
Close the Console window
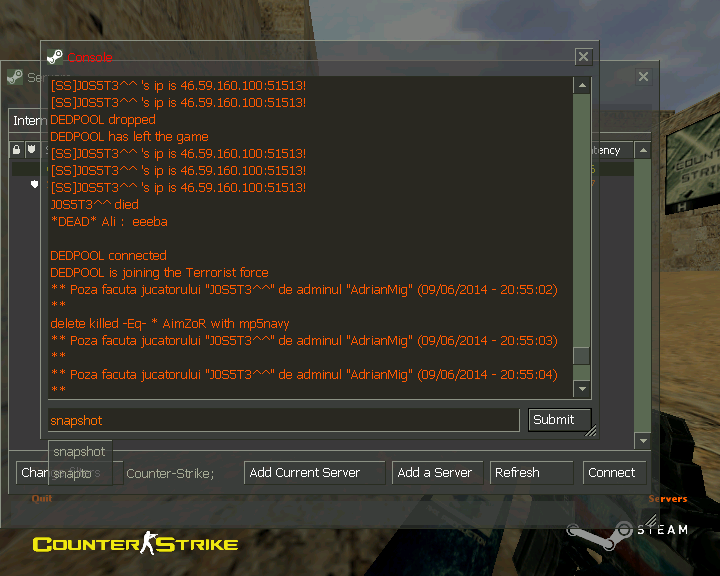pos(583,57)
